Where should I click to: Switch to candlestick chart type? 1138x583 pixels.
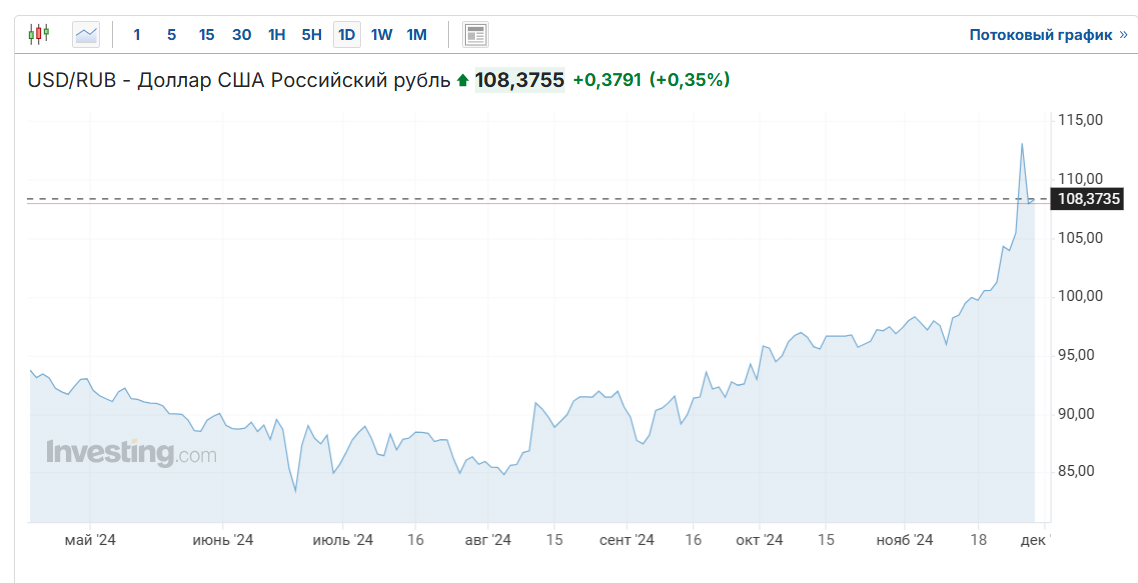point(38,35)
